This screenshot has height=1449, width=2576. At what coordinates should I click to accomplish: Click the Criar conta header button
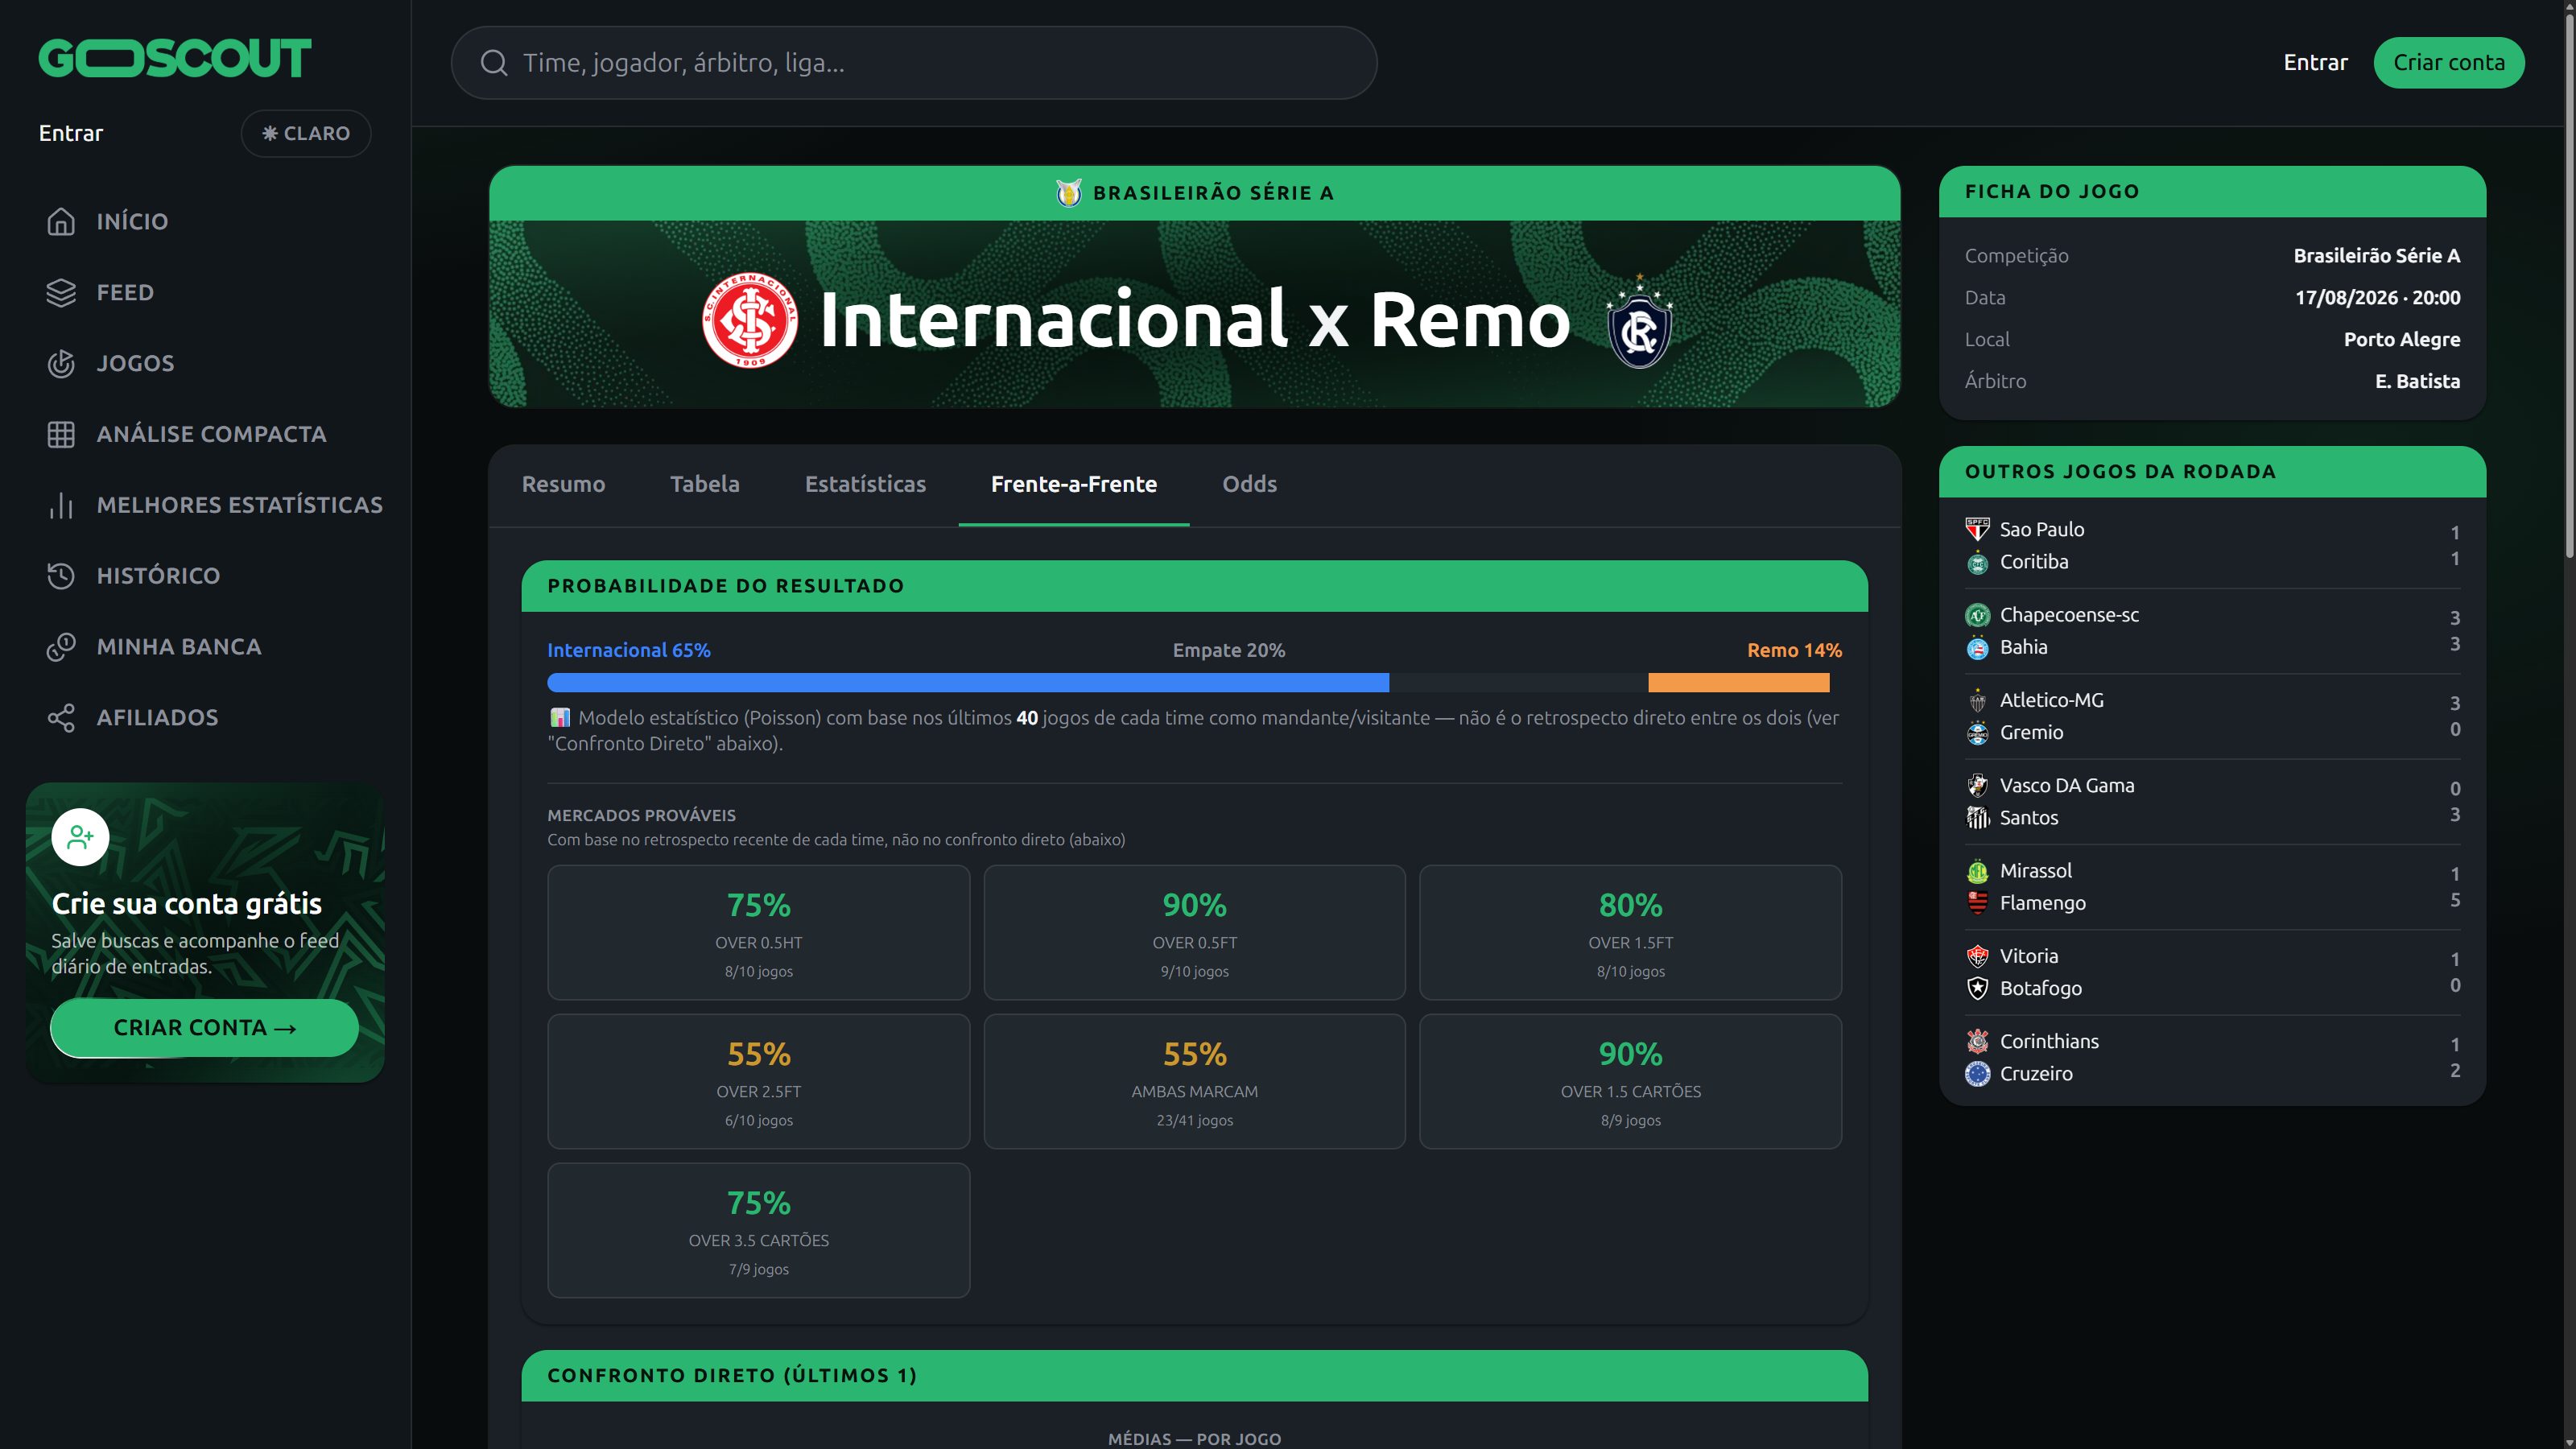coord(2449,63)
